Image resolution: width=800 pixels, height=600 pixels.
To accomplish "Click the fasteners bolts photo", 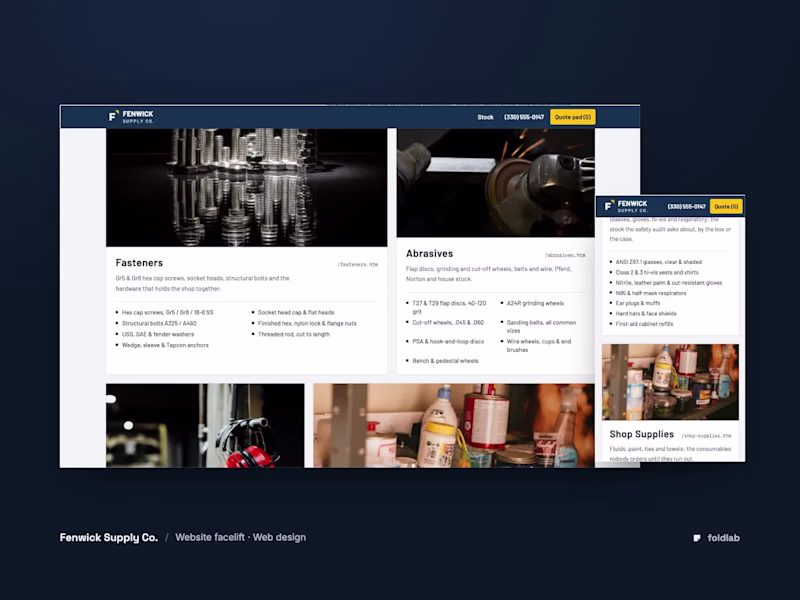I will 246,188.
